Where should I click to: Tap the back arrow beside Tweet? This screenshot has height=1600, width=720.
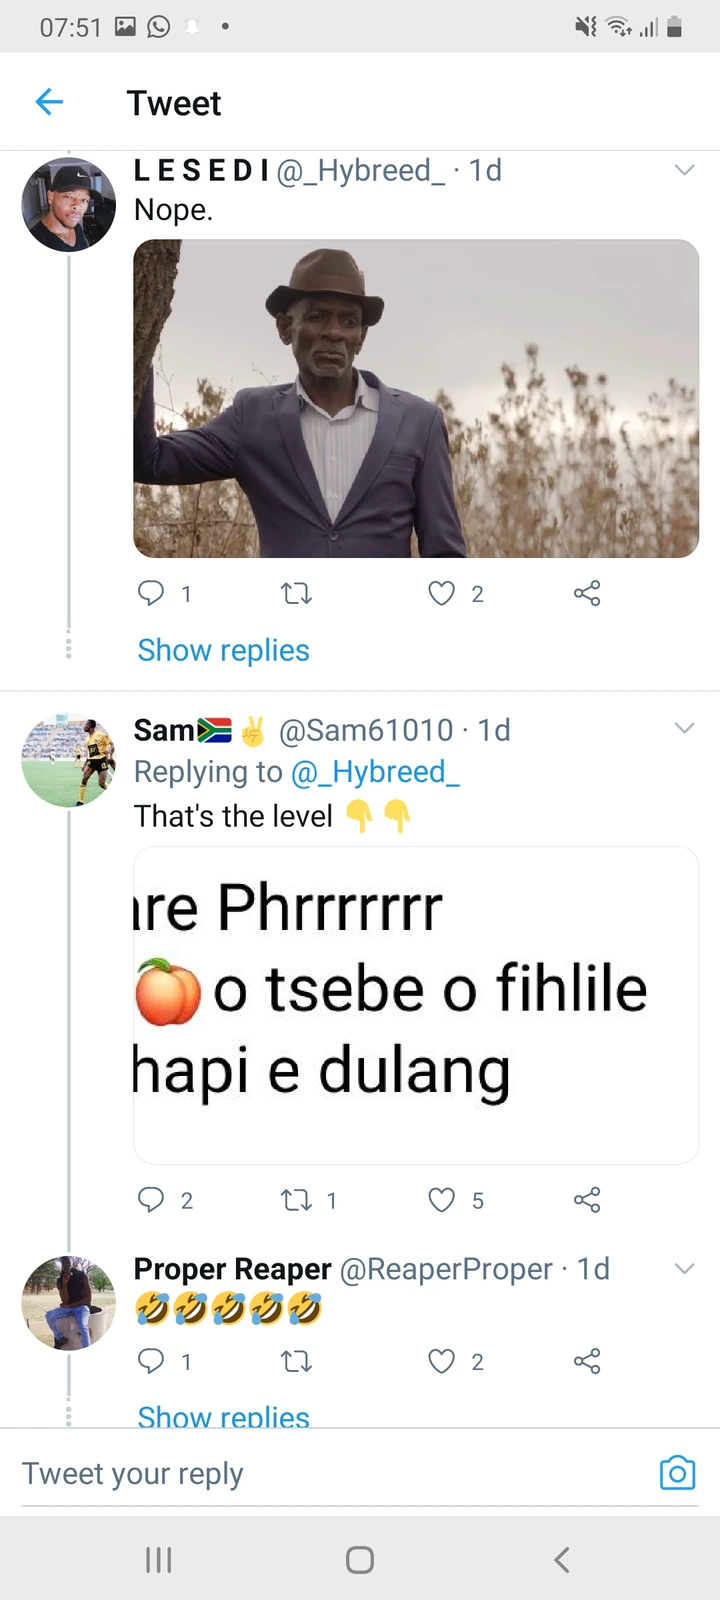point(49,101)
